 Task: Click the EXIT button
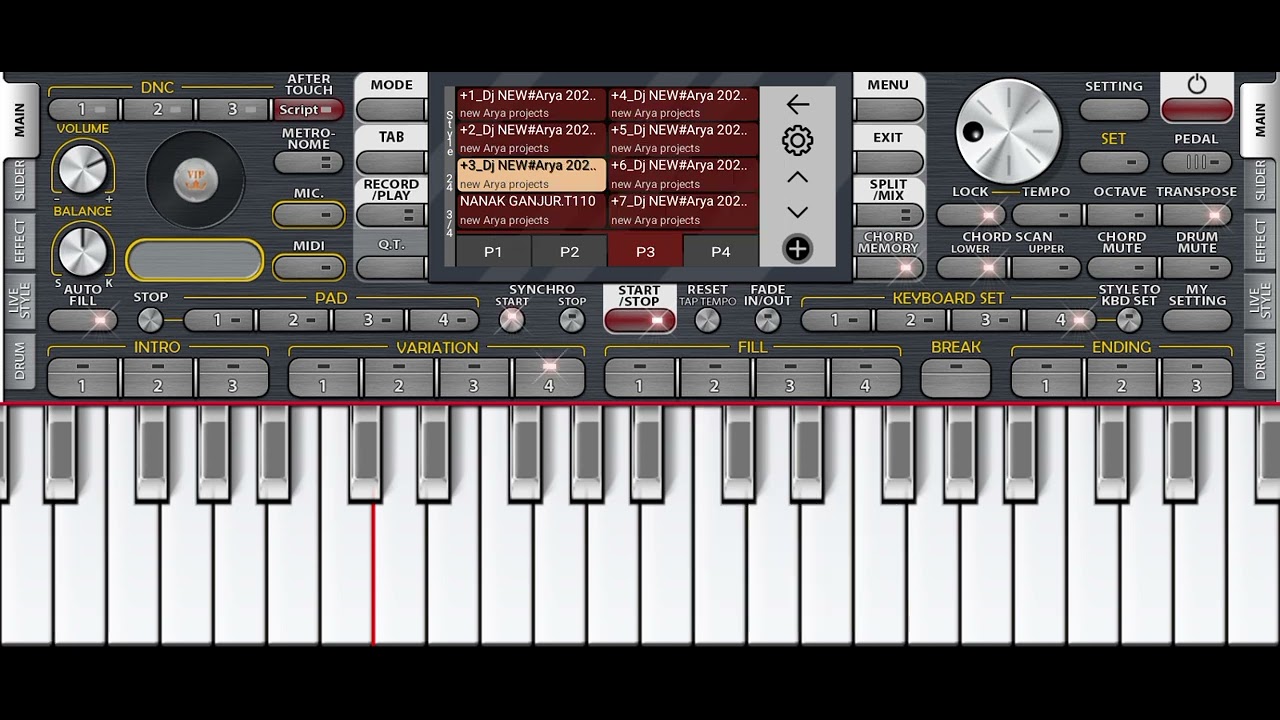pos(888,162)
